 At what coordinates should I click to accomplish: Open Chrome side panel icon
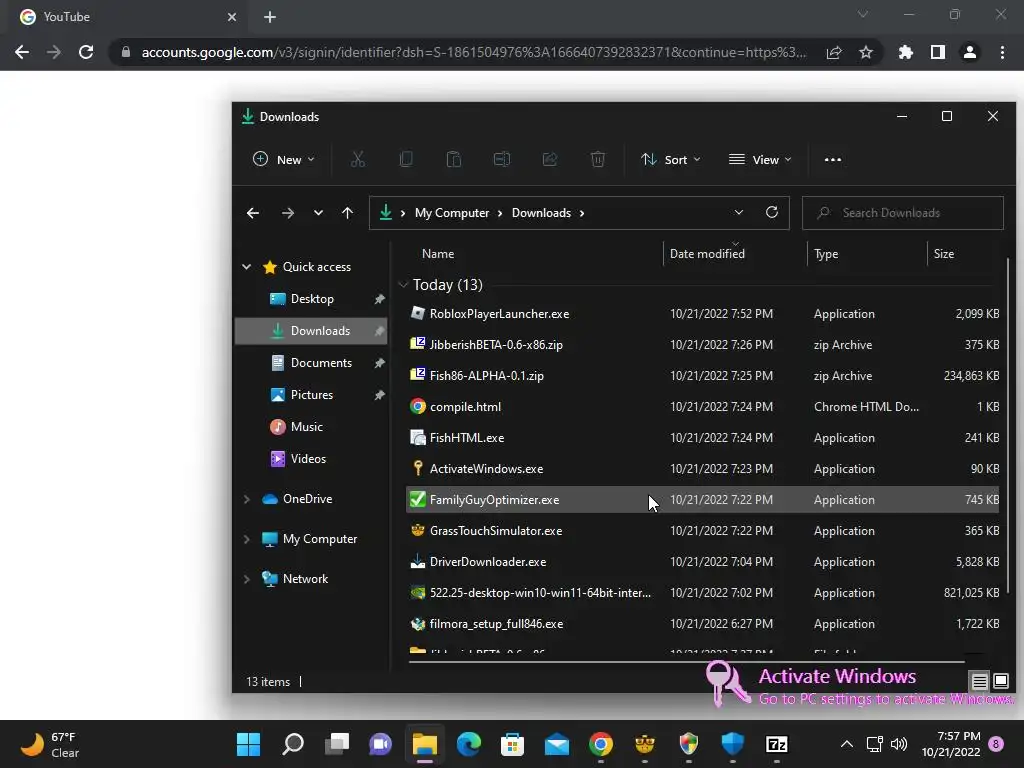click(938, 52)
